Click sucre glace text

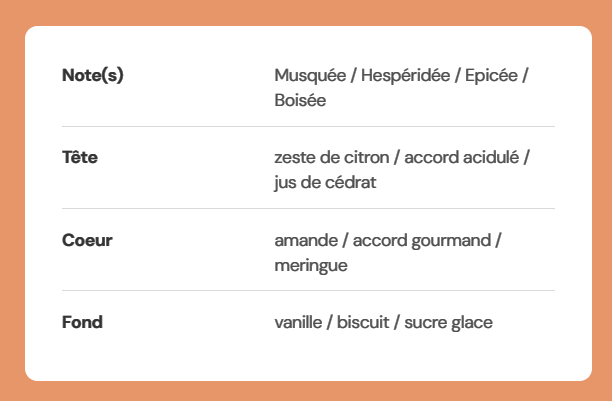448,323
